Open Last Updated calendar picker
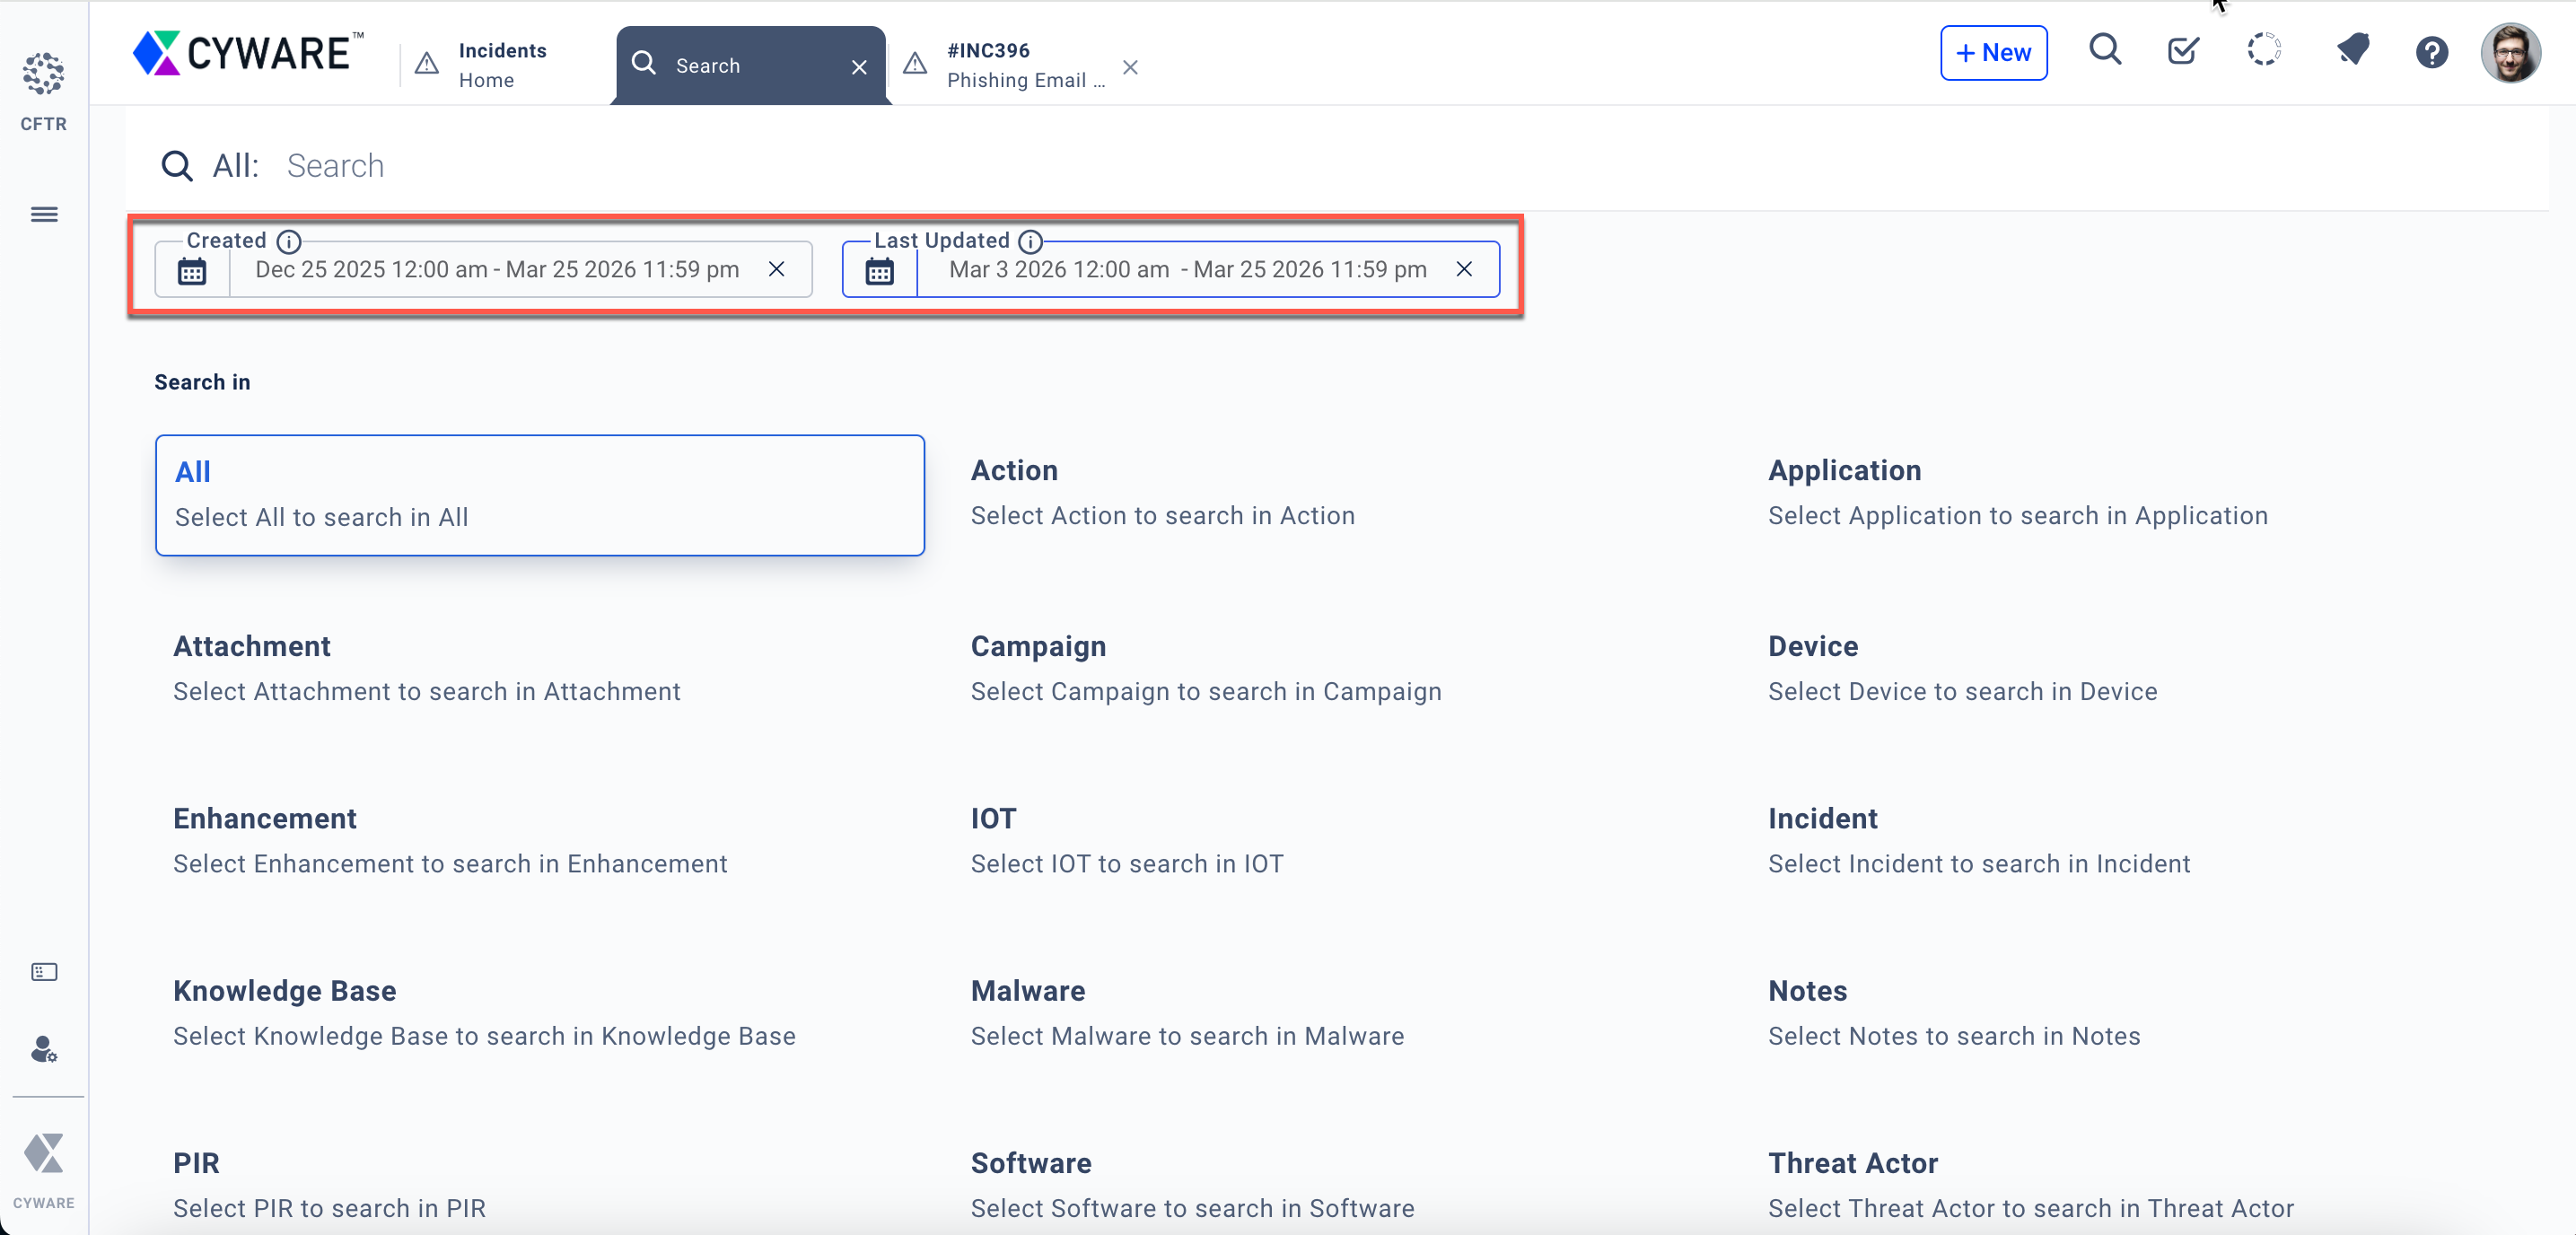Viewport: 2576px width, 1235px height. click(x=879, y=270)
